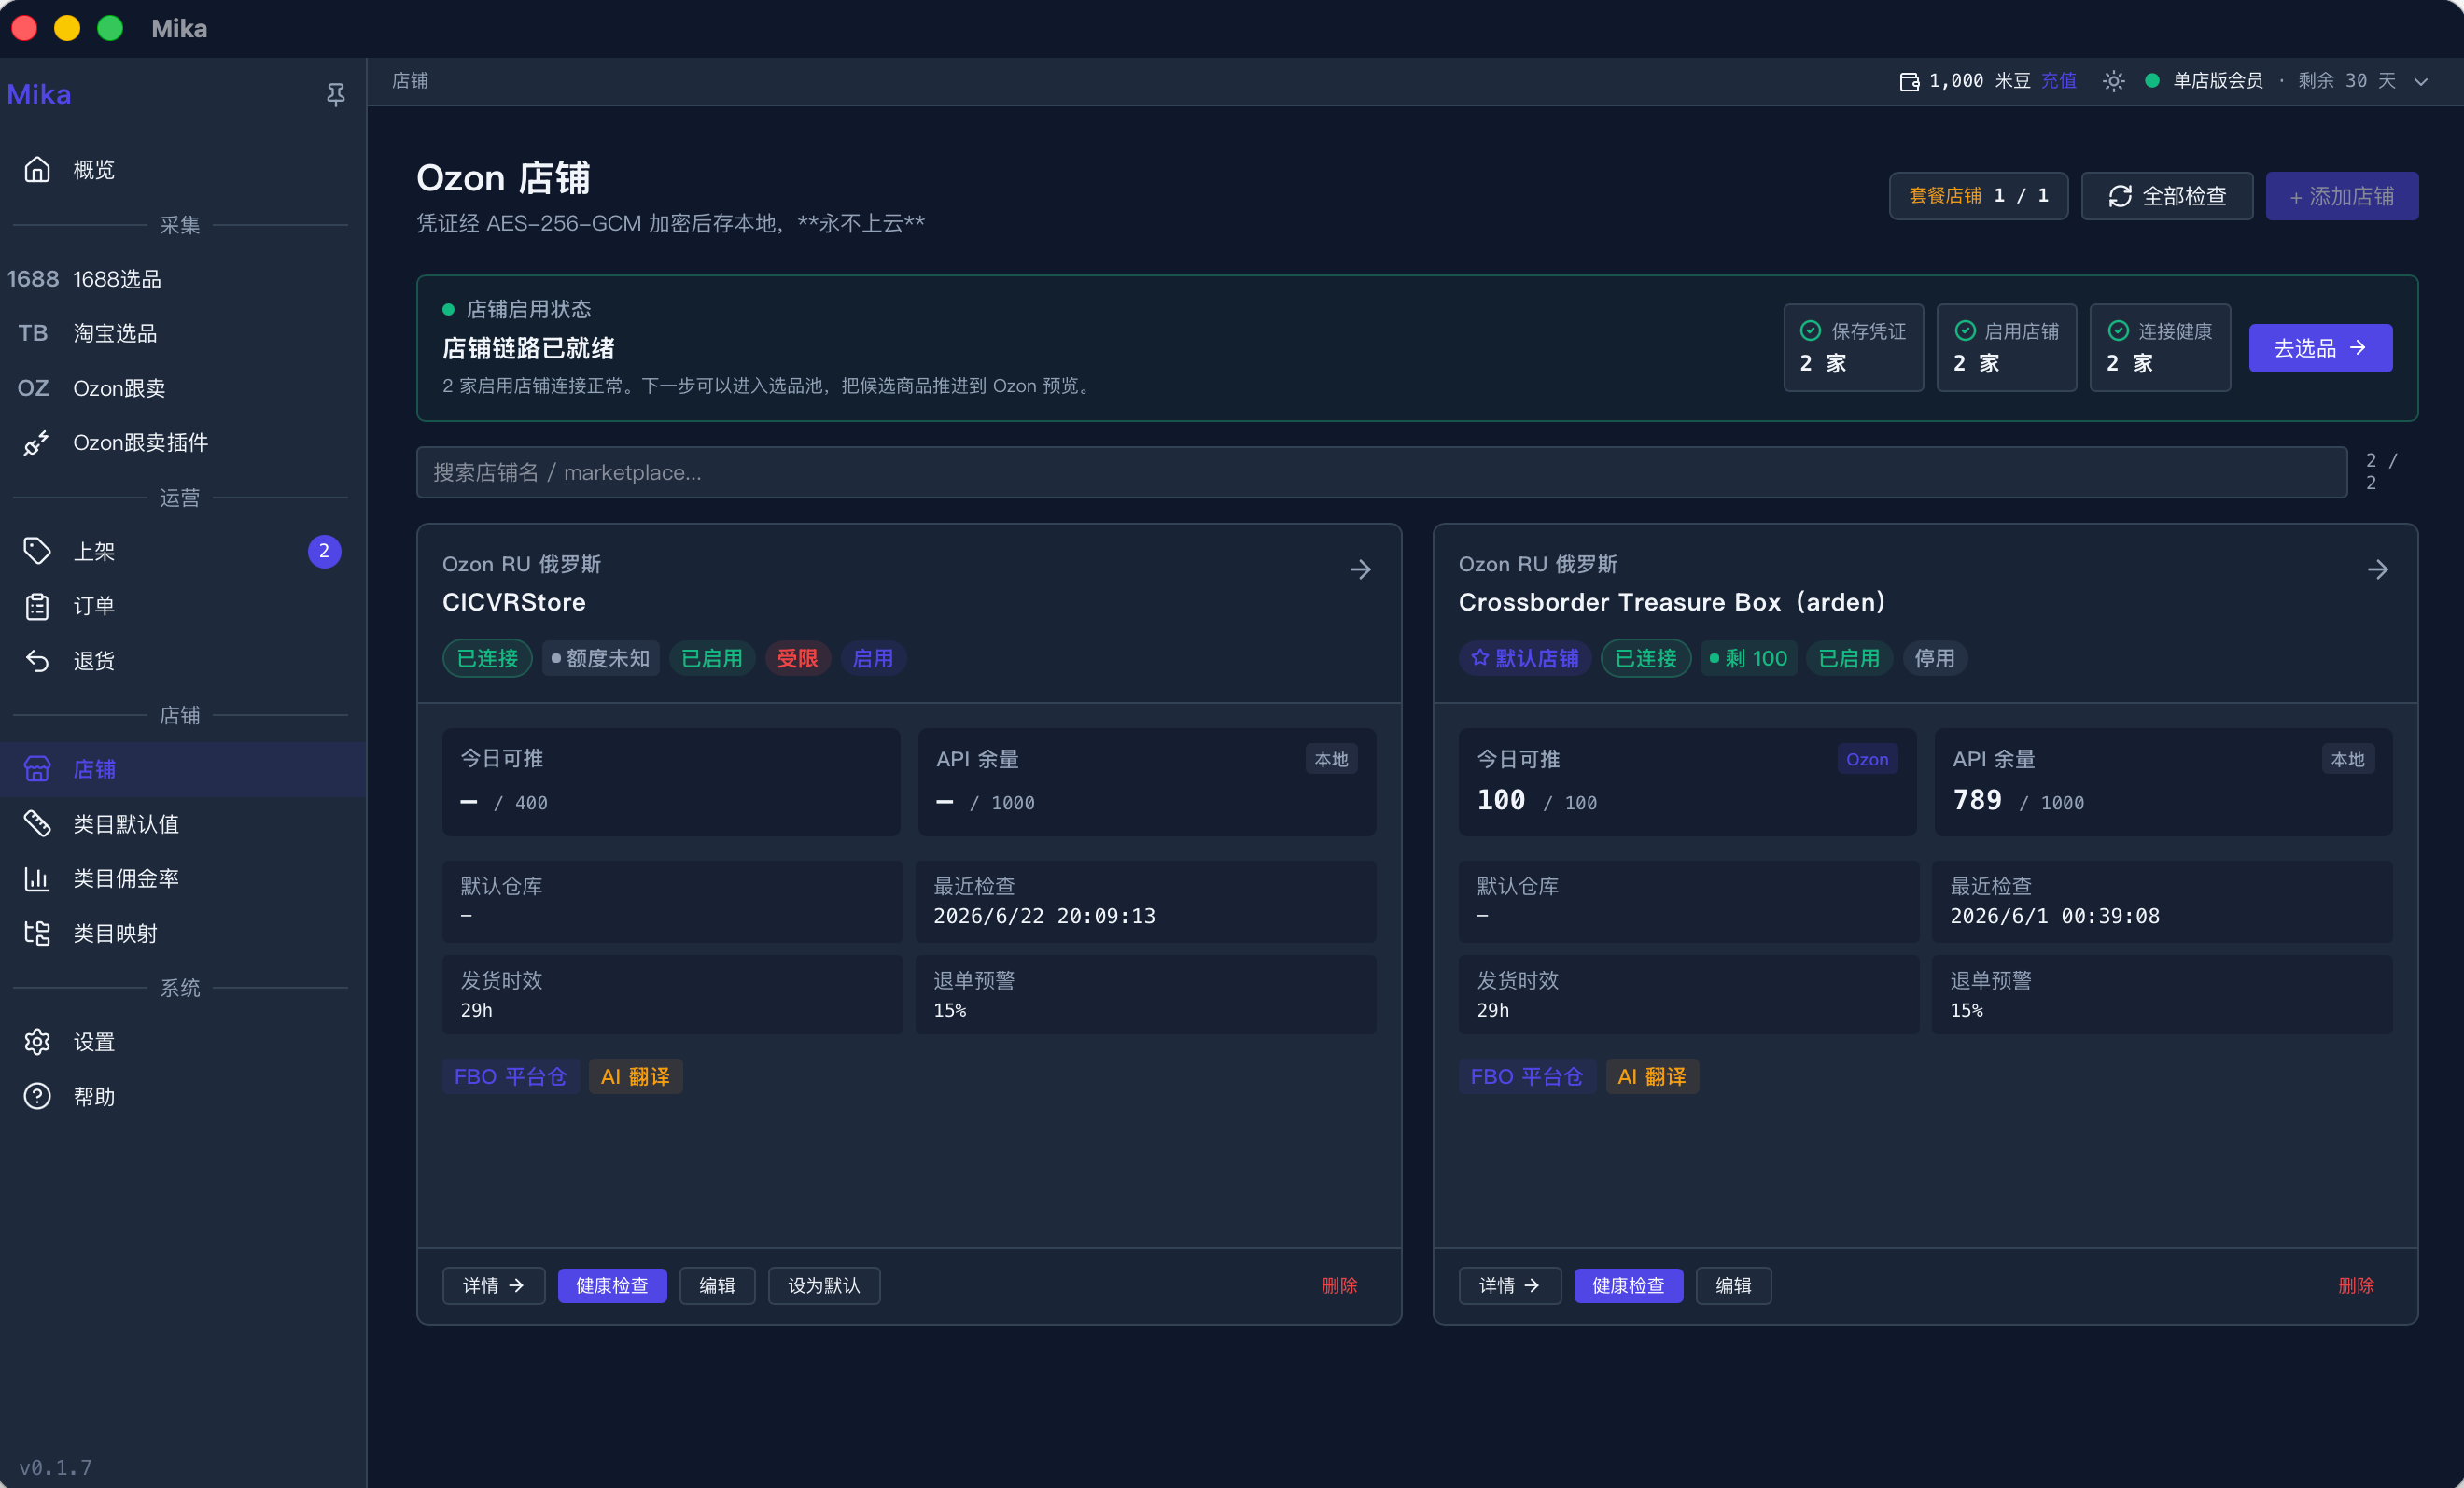Image resolution: width=2464 pixels, height=1488 pixels.
Task: Click the pin sidebar icon
Action: pos(336,94)
